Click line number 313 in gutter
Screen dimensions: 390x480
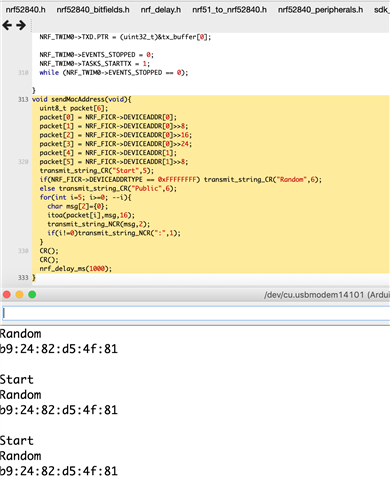point(23,99)
